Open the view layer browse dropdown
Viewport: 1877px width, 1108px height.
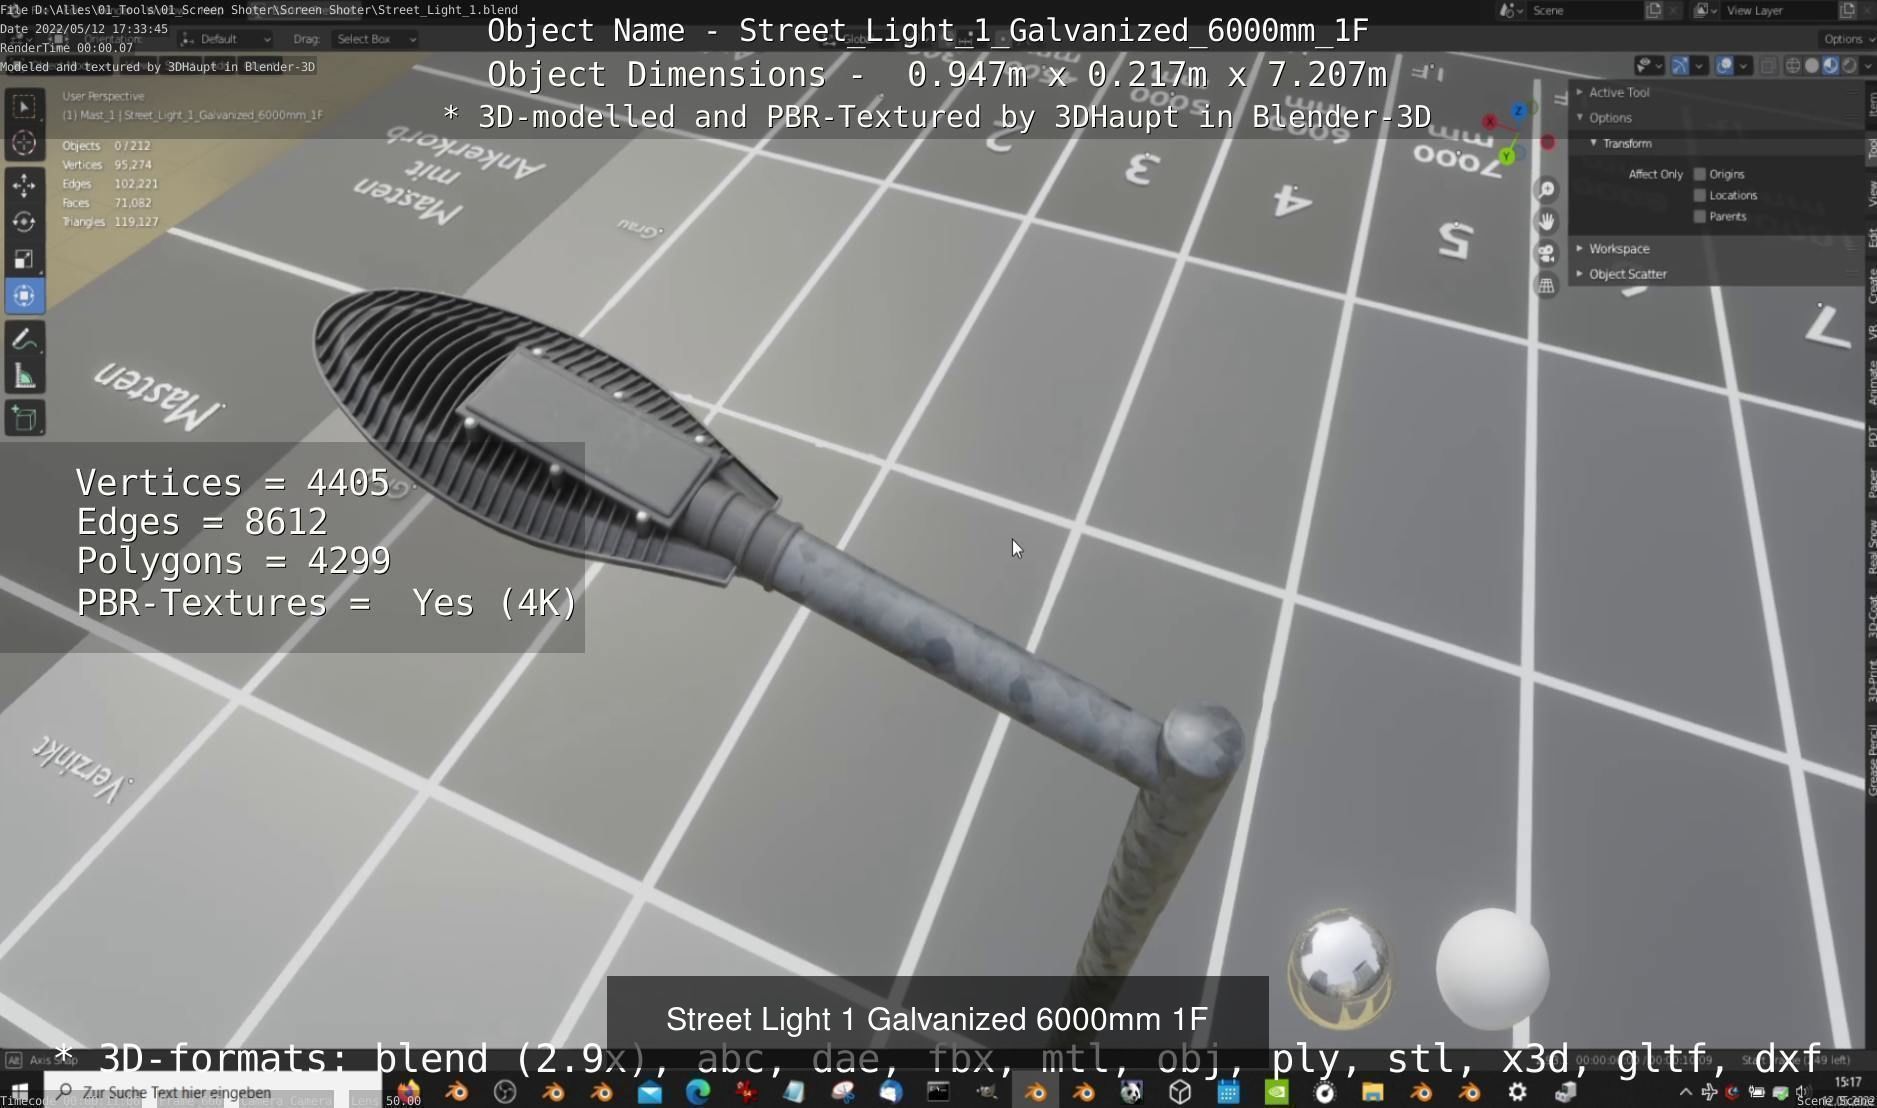click(1705, 10)
